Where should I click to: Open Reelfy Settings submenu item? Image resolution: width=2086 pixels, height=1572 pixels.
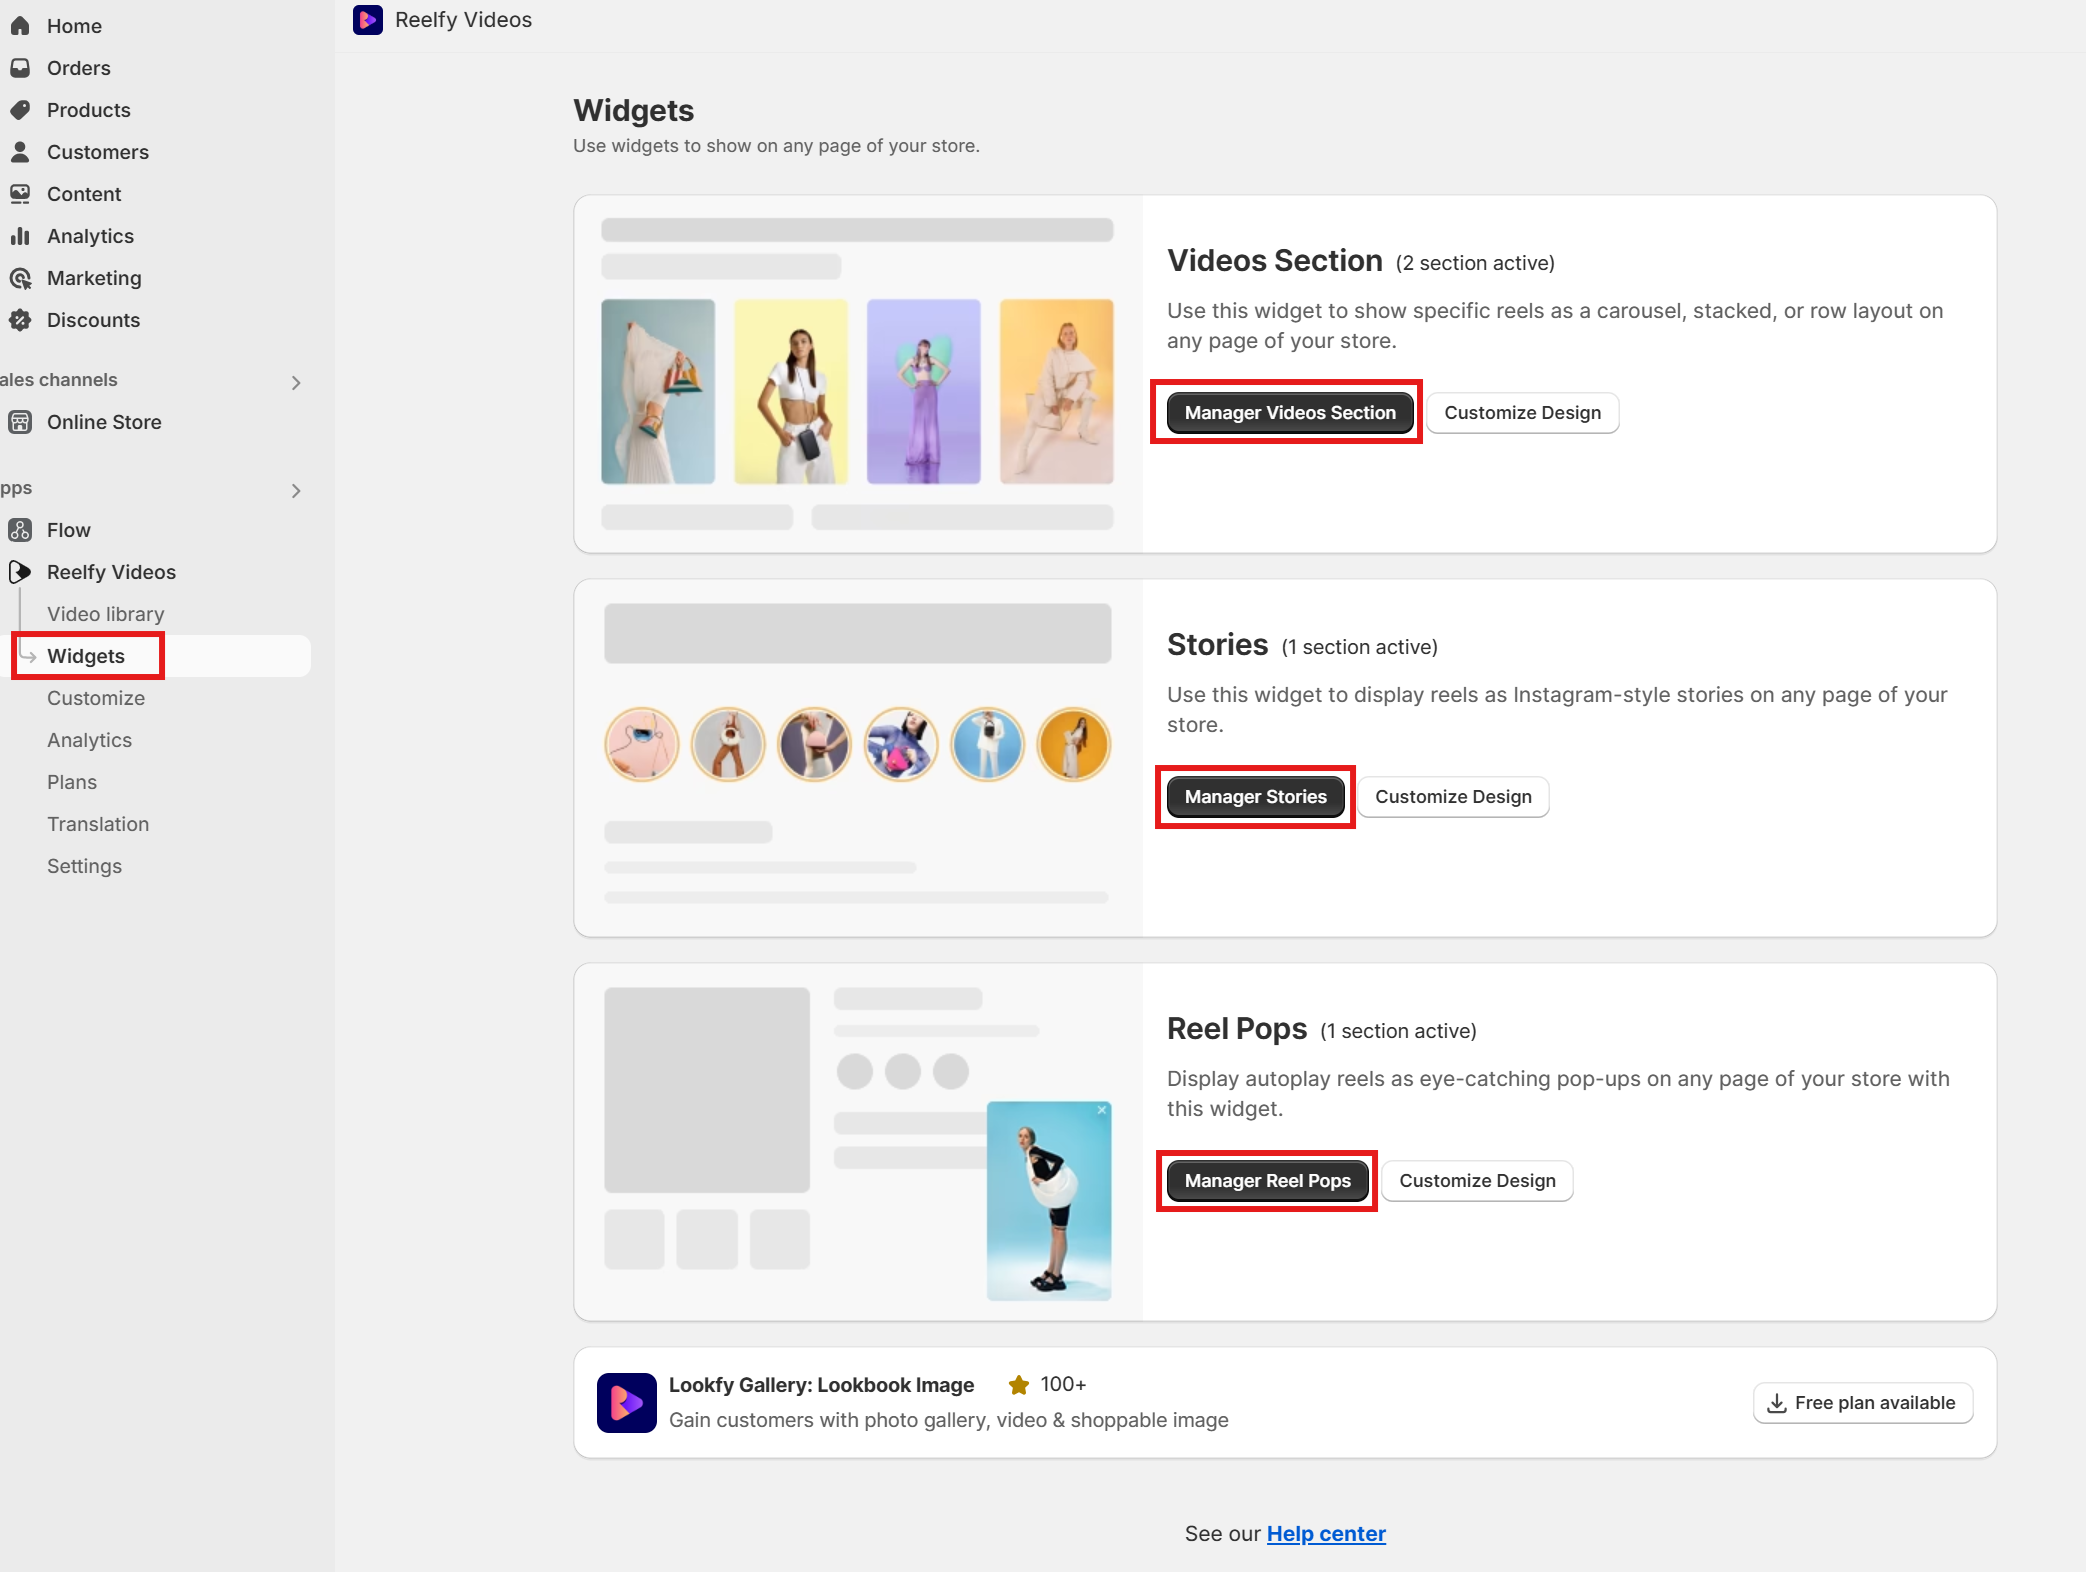coord(85,866)
